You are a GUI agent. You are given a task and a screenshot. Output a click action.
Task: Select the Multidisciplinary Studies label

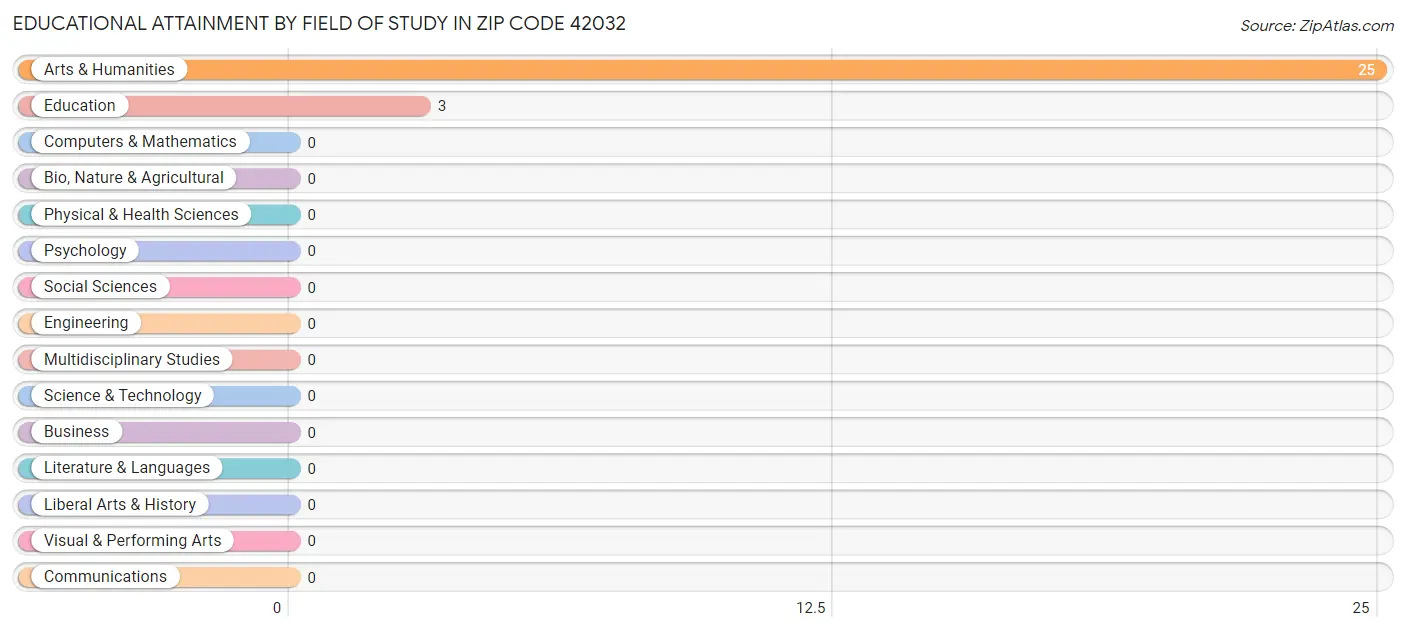[x=132, y=359]
